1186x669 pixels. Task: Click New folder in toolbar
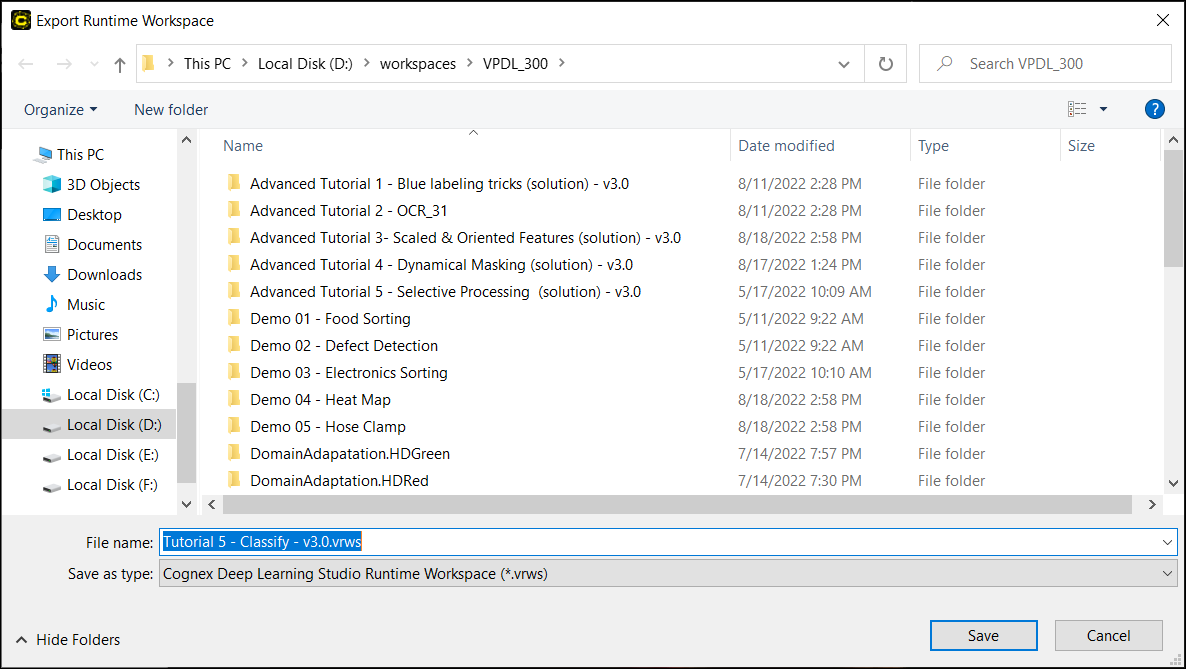[x=171, y=110]
